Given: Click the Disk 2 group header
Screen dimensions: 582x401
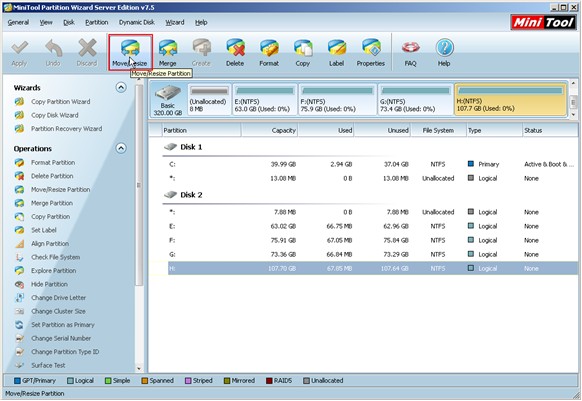Looking at the screenshot, I should [183, 195].
